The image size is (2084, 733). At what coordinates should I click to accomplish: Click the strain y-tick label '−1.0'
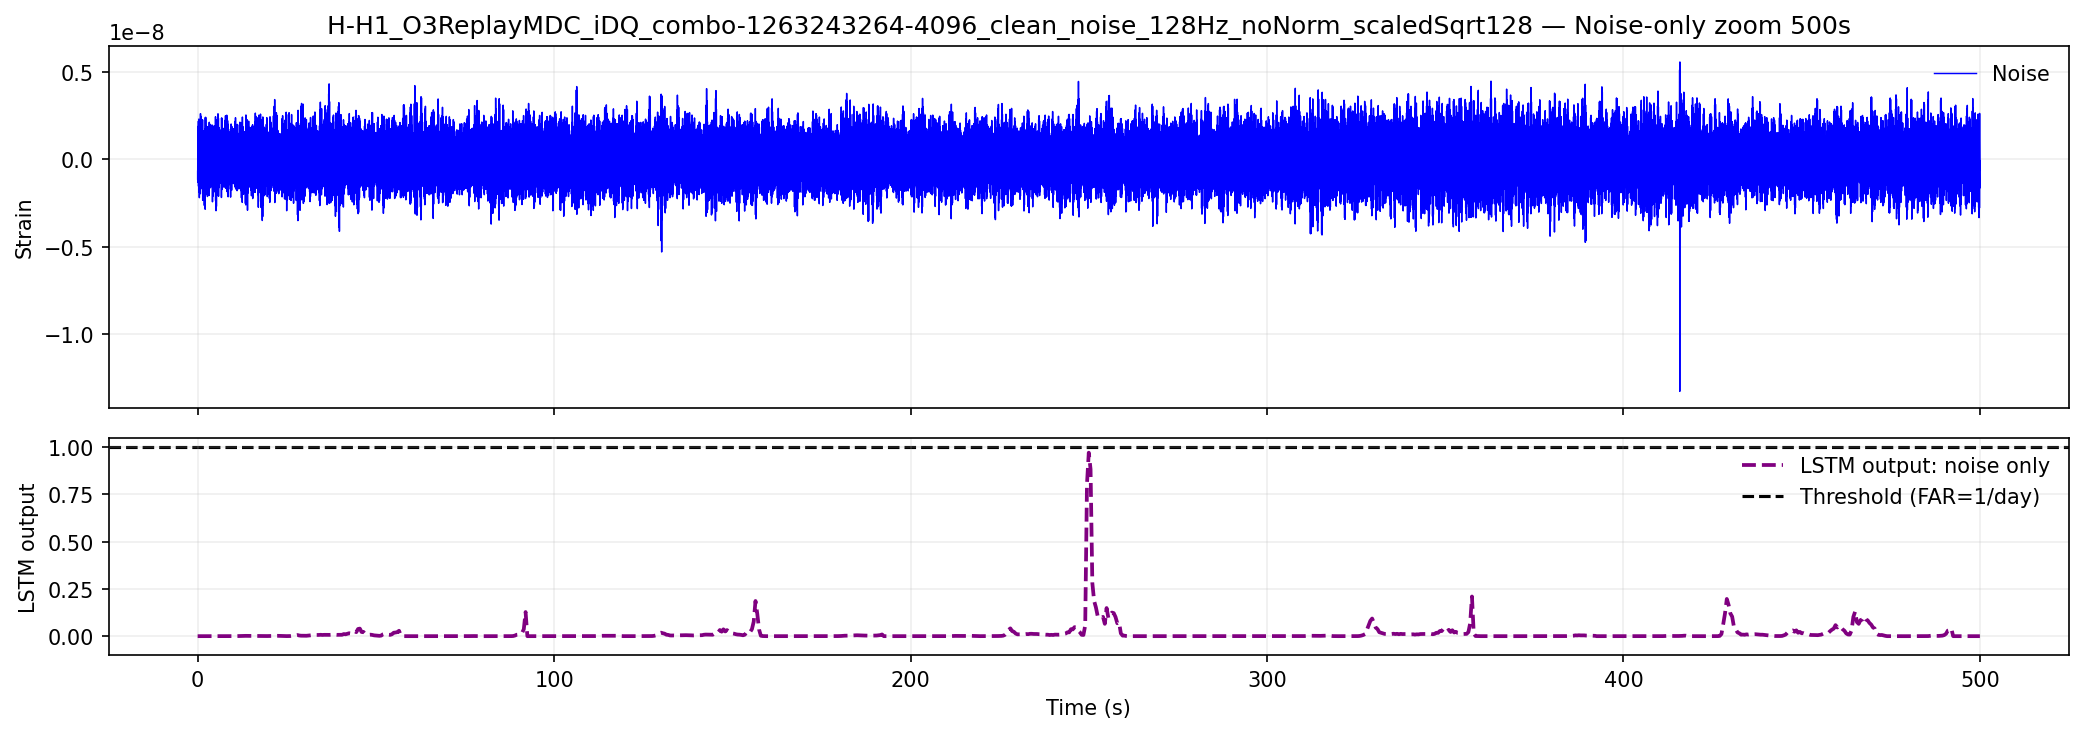point(69,335)
